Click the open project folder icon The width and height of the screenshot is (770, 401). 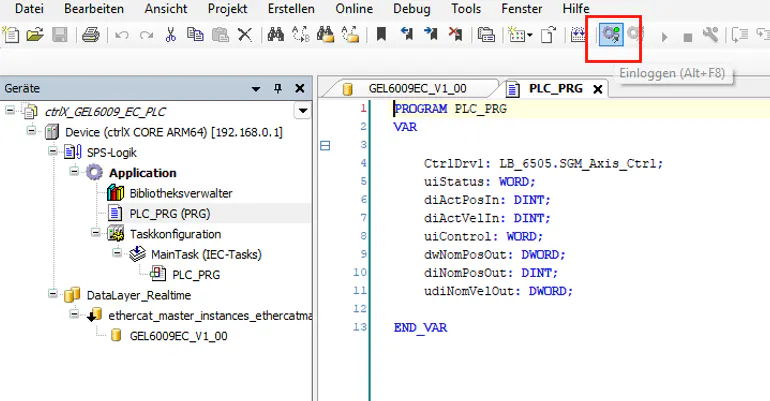click(x=35, y=35)
